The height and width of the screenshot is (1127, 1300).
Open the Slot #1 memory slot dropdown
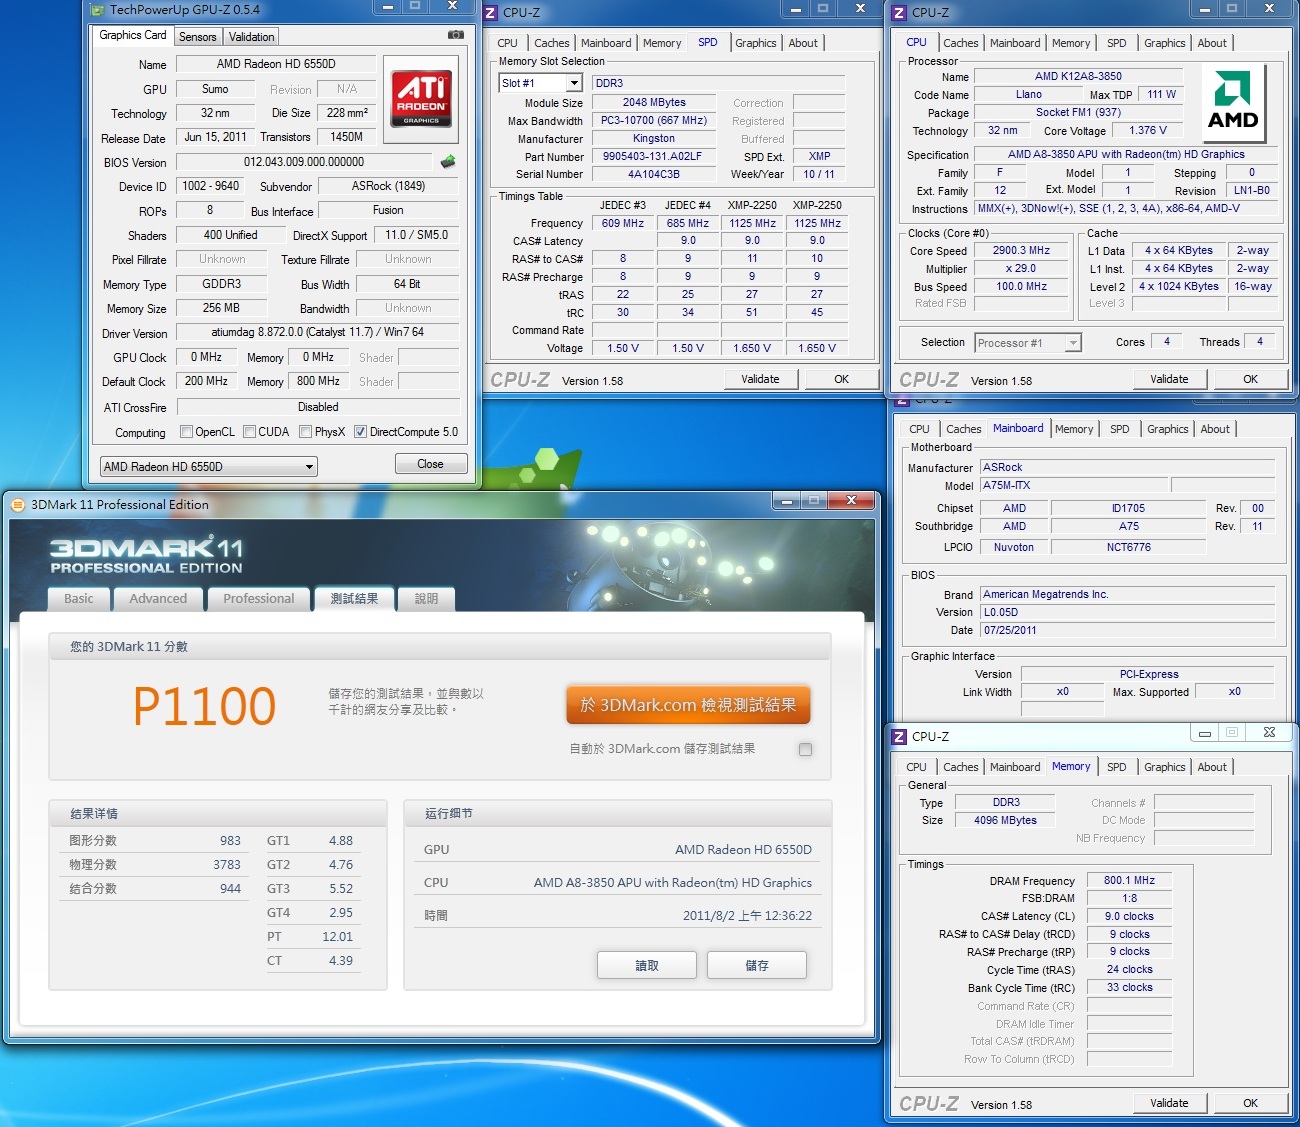pos(574,84)
